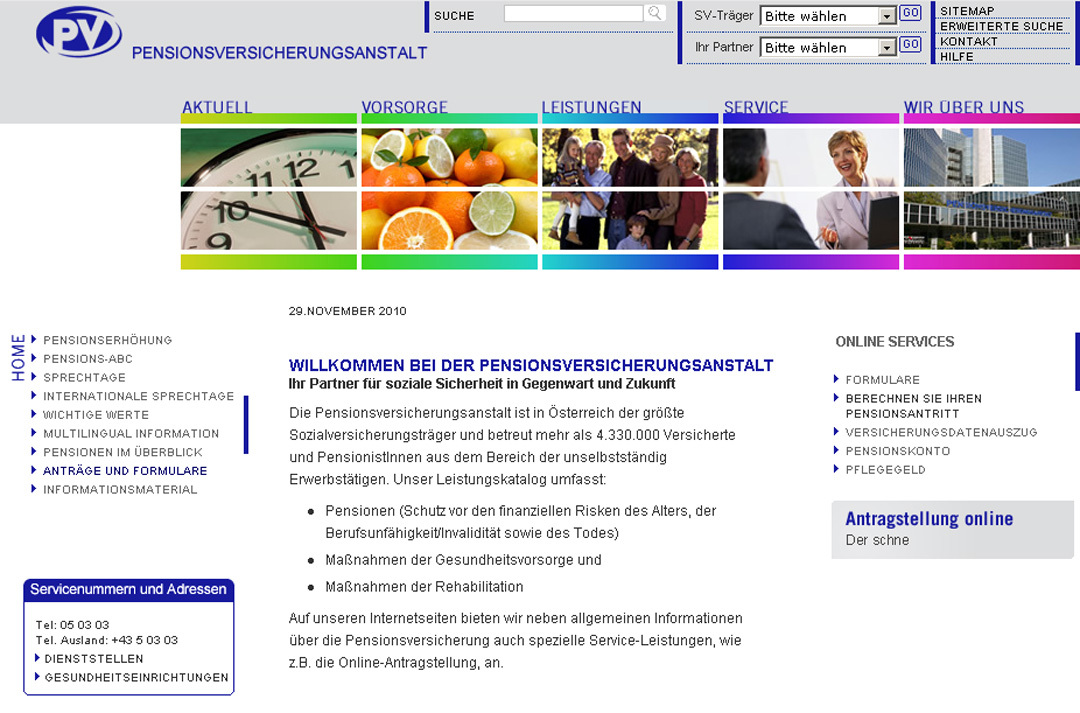Open Pensionskonto online service

tap(897, 451)
